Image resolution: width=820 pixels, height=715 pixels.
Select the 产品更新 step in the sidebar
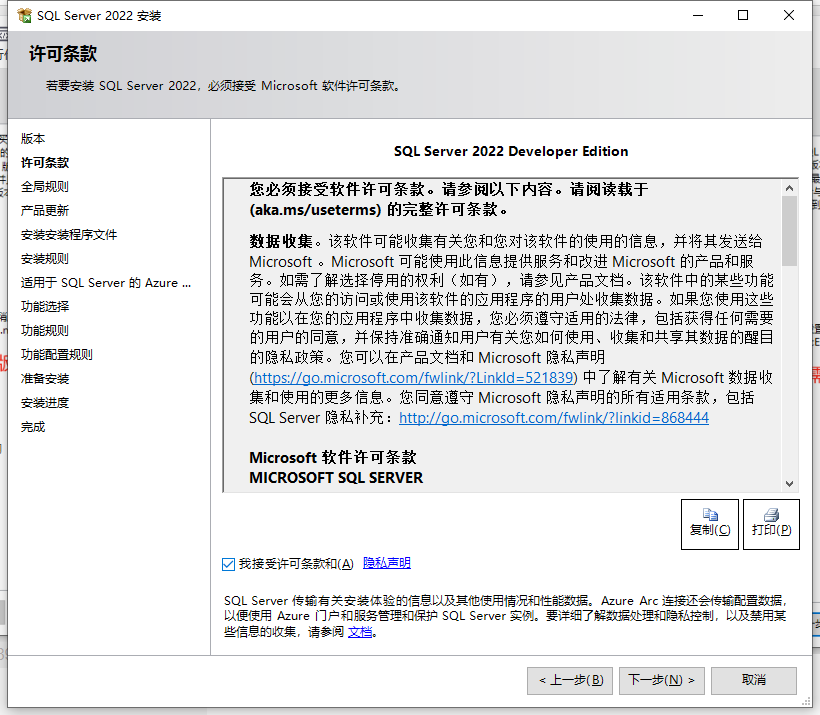(x=45, y=211)
